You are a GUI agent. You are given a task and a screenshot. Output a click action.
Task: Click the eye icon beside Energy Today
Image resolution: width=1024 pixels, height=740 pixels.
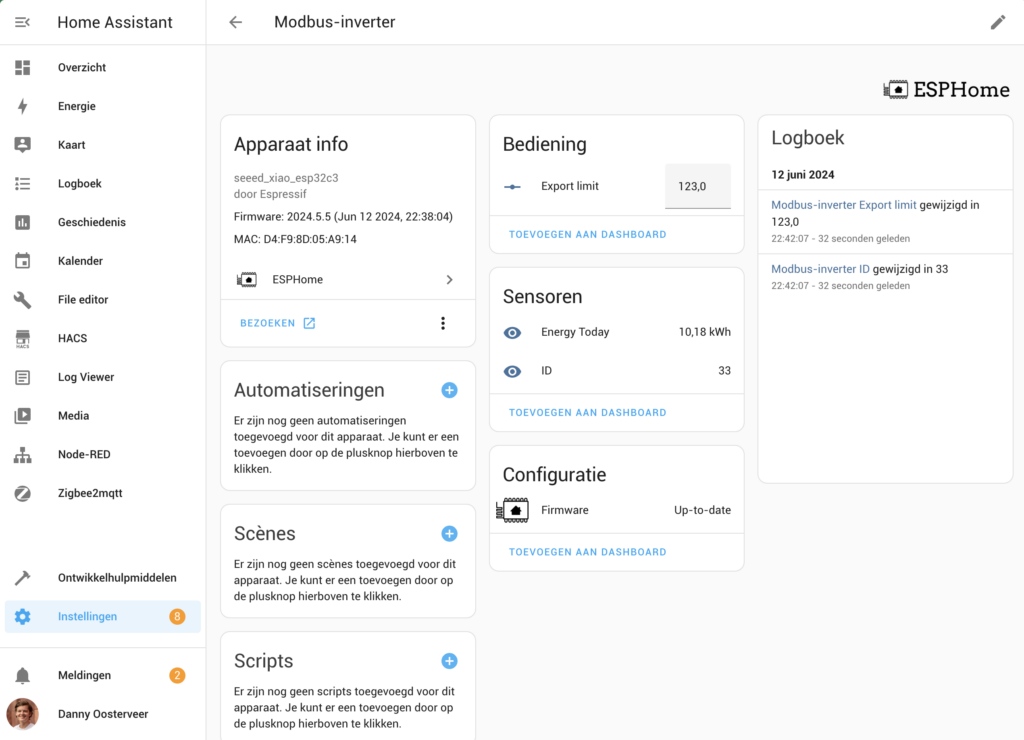point(513,332)
